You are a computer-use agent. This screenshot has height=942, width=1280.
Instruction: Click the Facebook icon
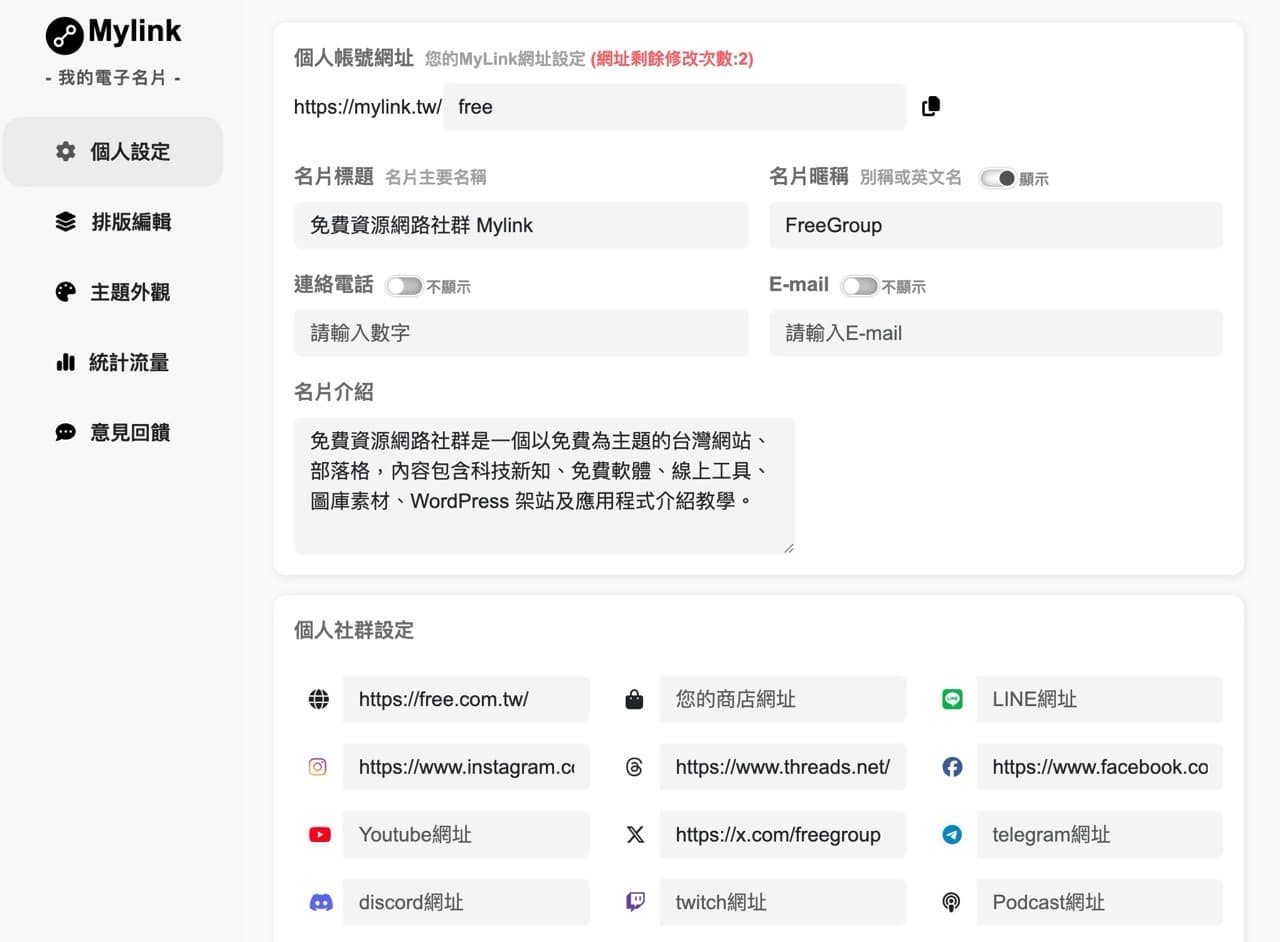[x=952, y=767]
